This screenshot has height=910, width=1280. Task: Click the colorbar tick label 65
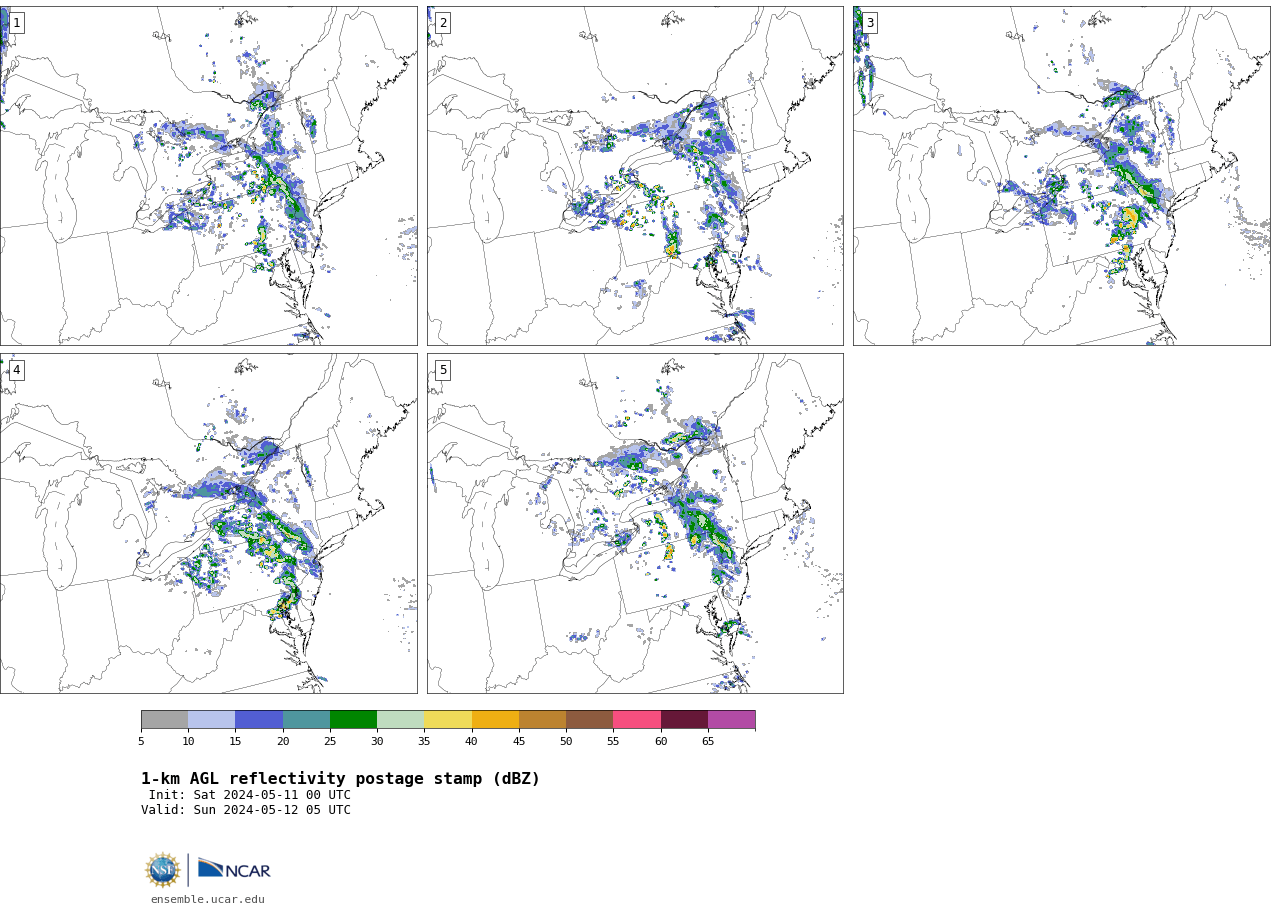[x=708, y=742]
